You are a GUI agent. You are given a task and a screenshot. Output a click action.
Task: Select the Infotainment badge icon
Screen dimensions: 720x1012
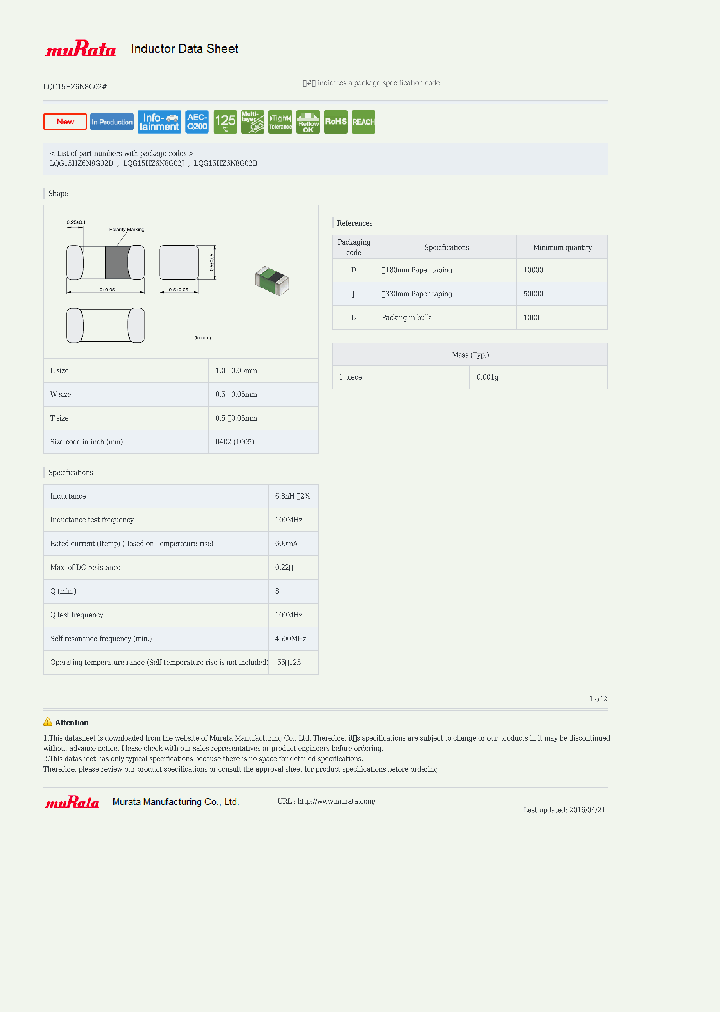click(159, 121)
